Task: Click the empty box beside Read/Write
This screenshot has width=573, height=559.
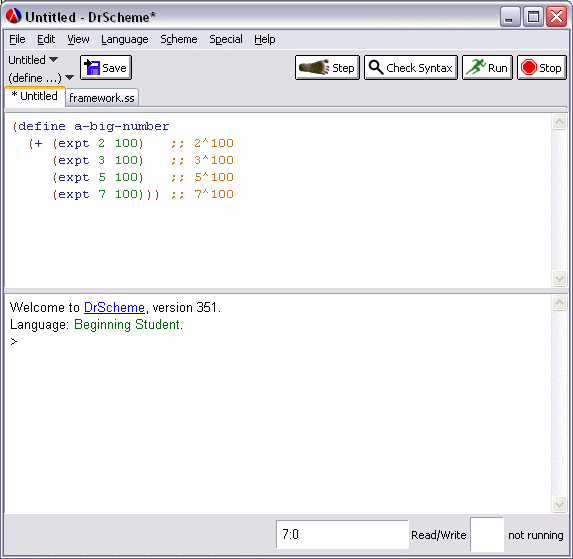Action: (x=487, y=535)
